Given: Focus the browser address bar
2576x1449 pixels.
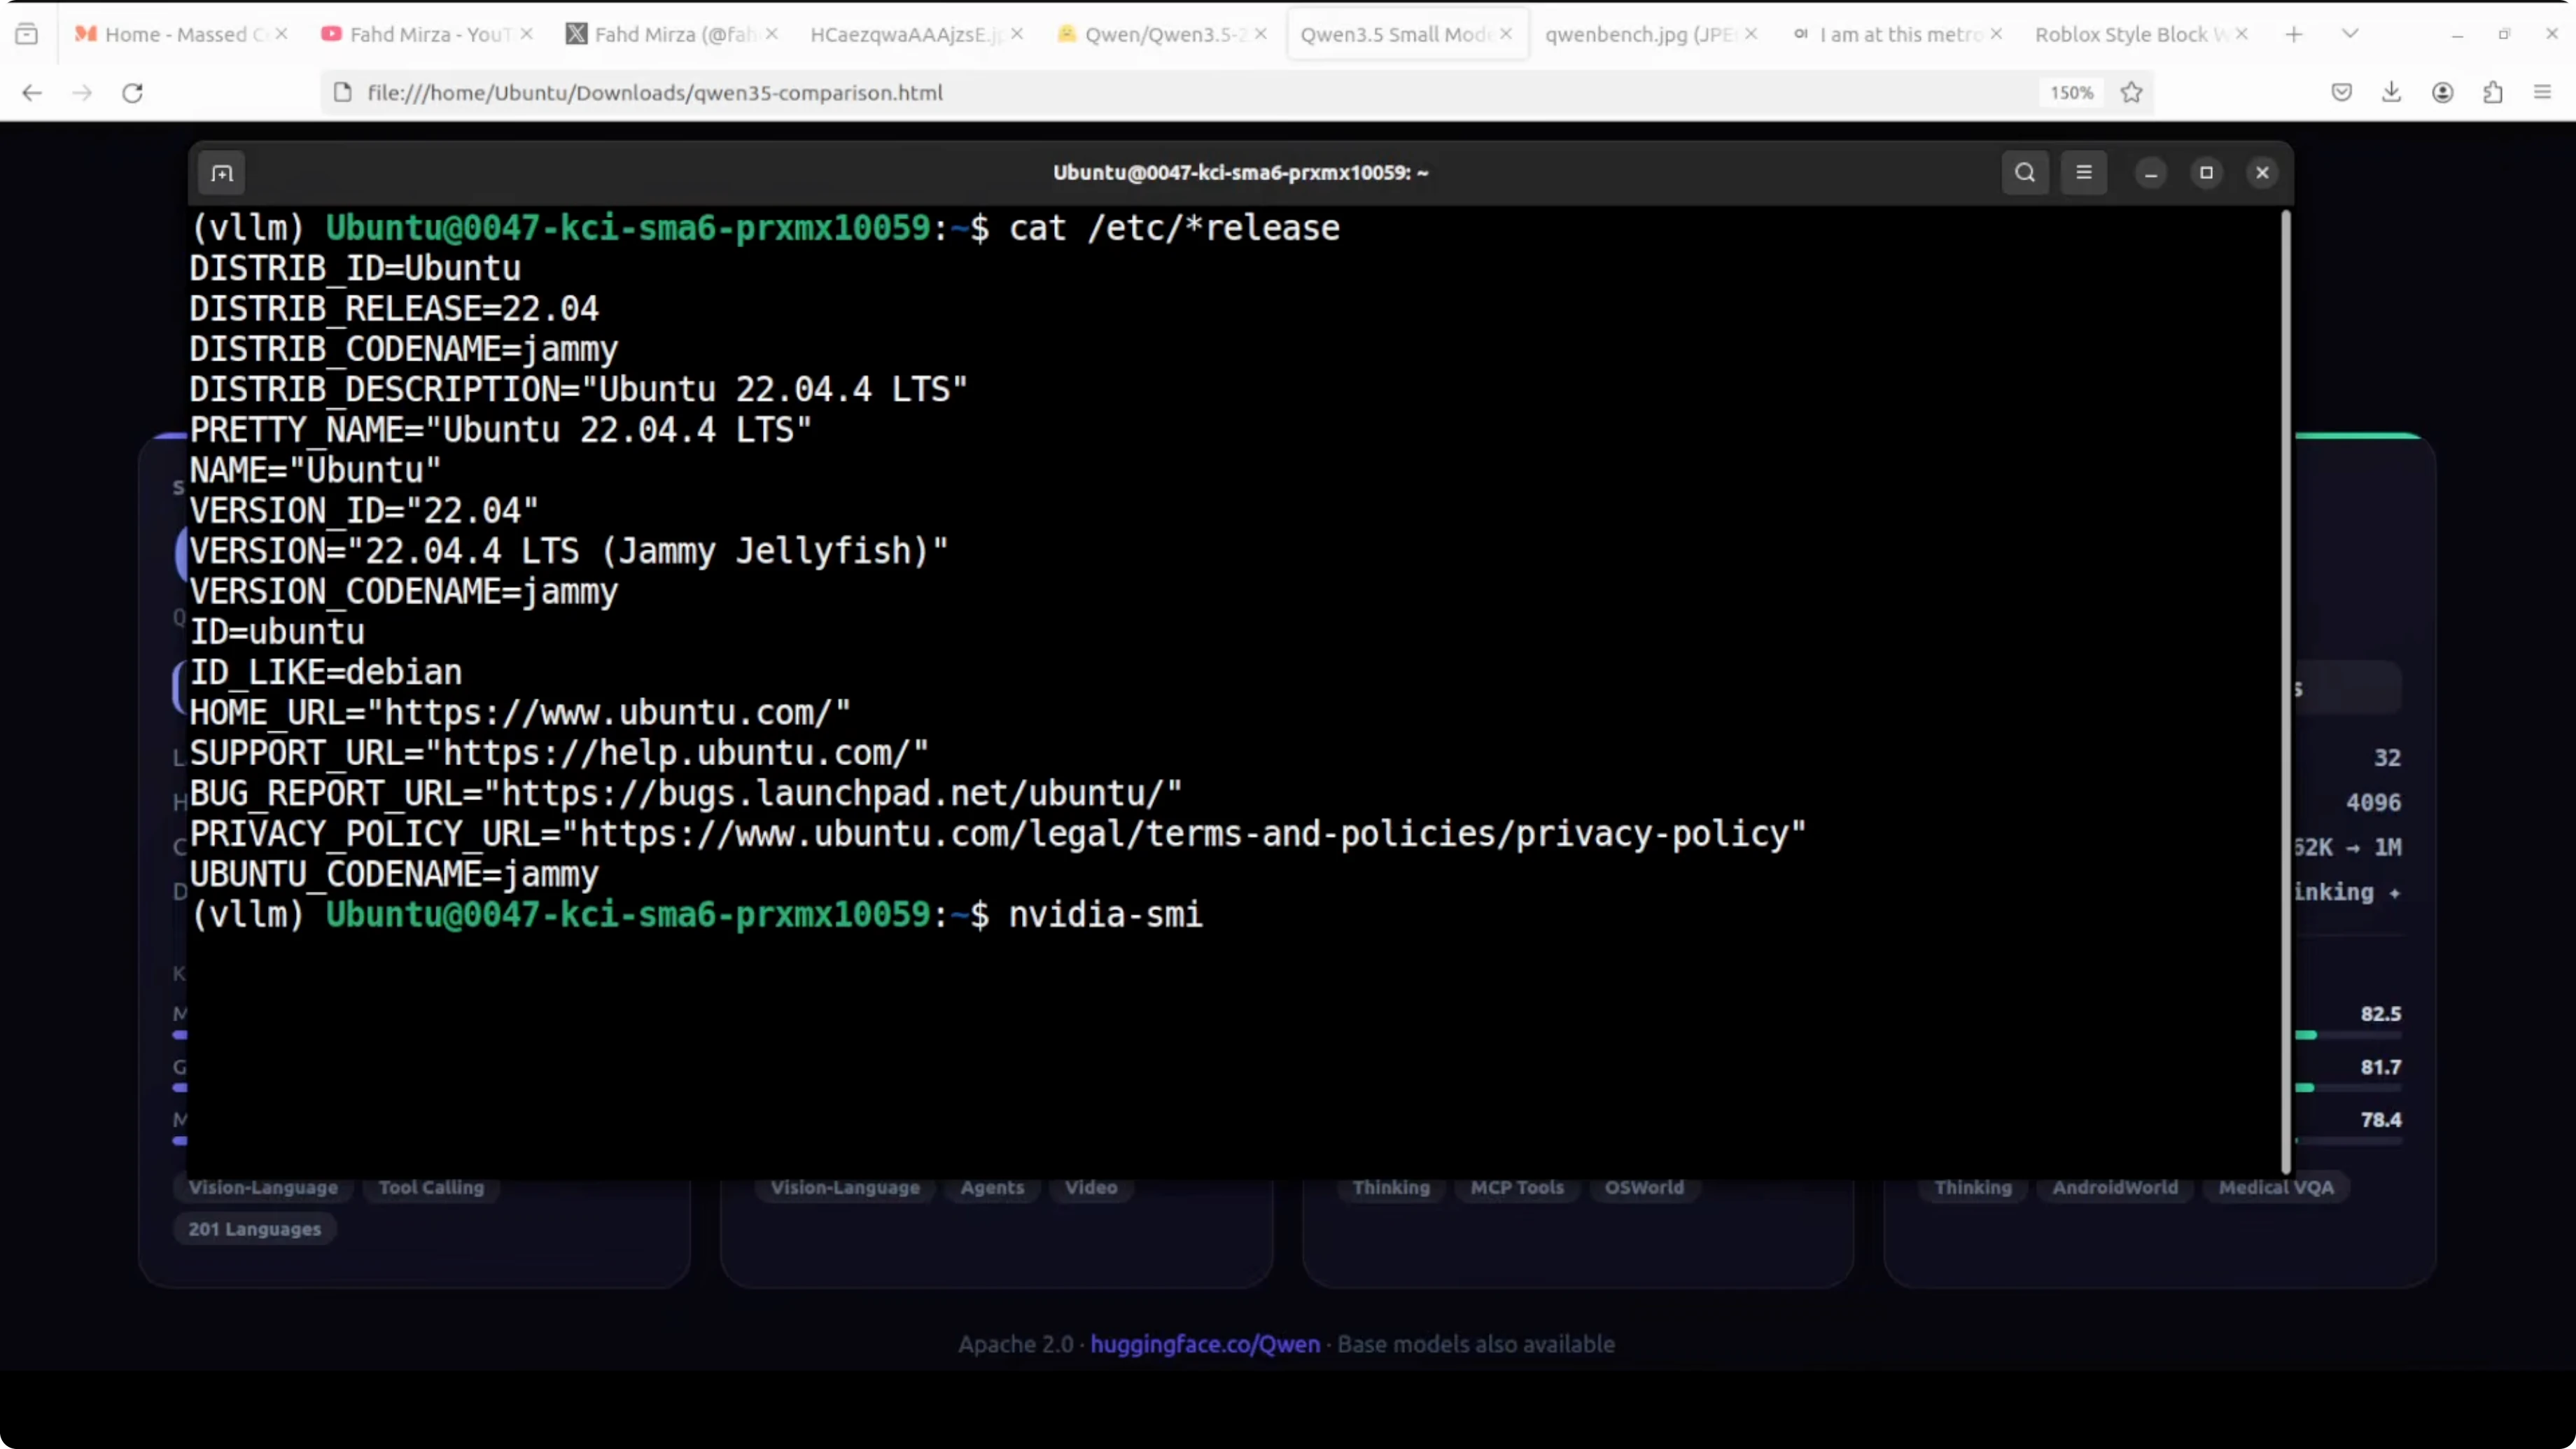Looking at the screenshot, I should tap(1100, 93).
